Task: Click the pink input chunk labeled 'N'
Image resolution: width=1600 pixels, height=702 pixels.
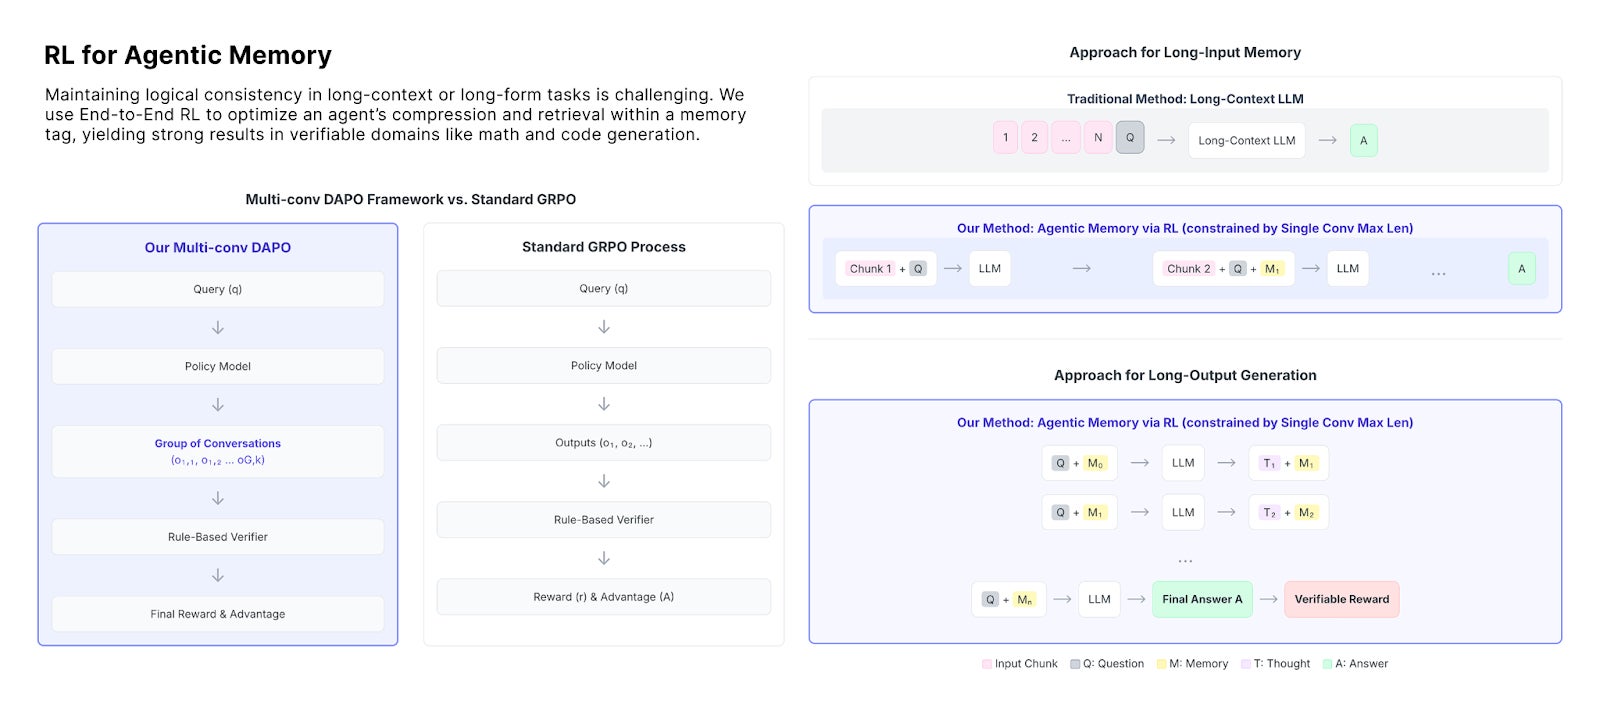Action: click(x=1098, y=138)
